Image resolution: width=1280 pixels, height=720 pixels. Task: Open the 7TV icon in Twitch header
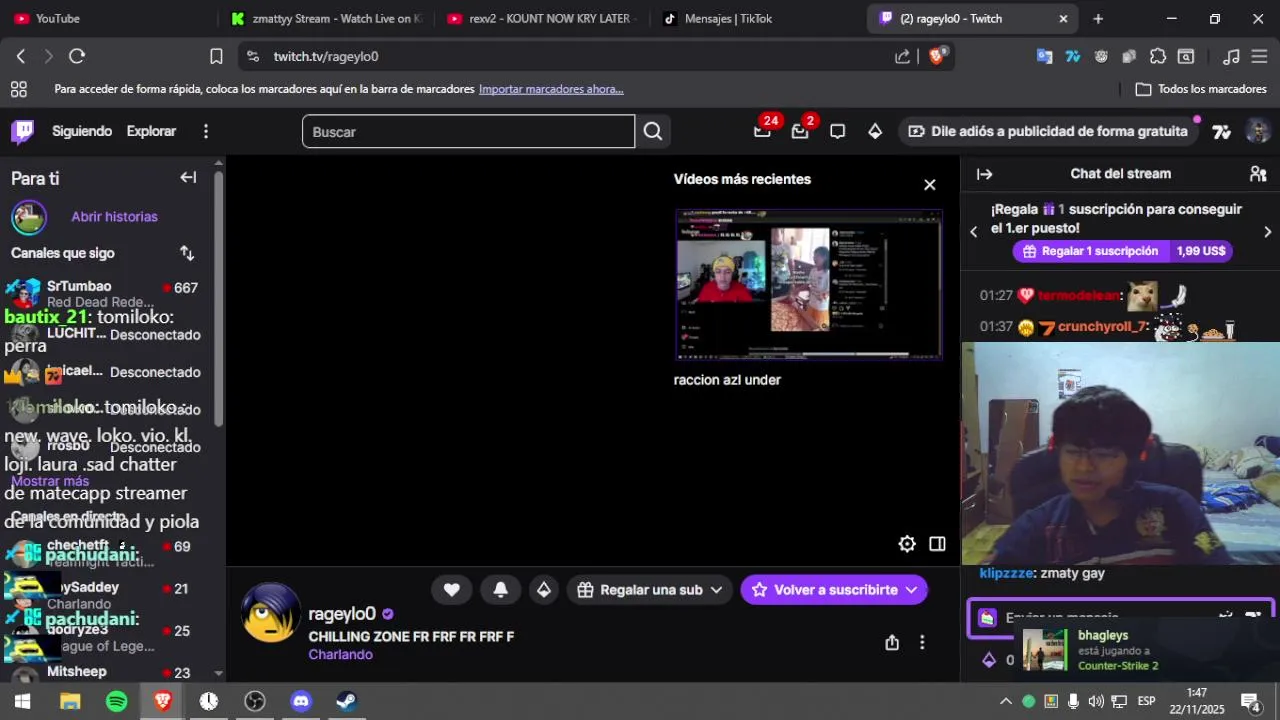[x=1221, y=131]
